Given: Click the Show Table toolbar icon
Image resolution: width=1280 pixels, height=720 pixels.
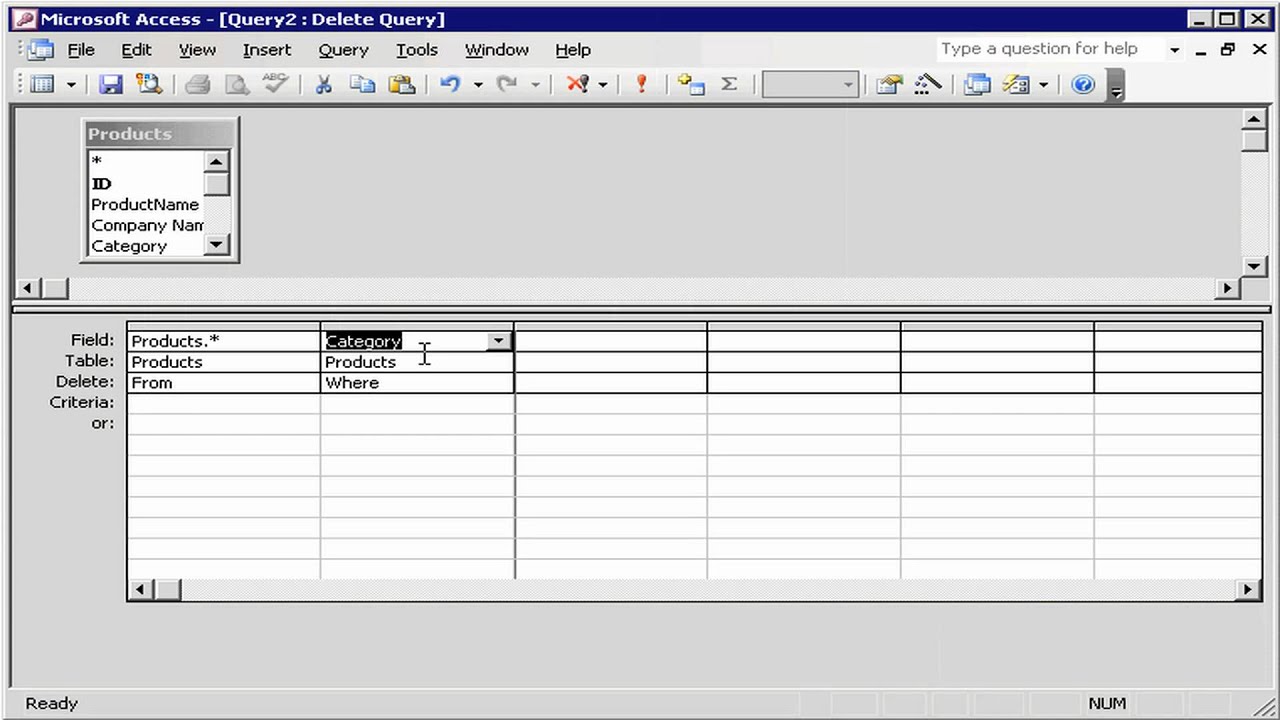Looking at the screenshot, I should coord(691,85).
